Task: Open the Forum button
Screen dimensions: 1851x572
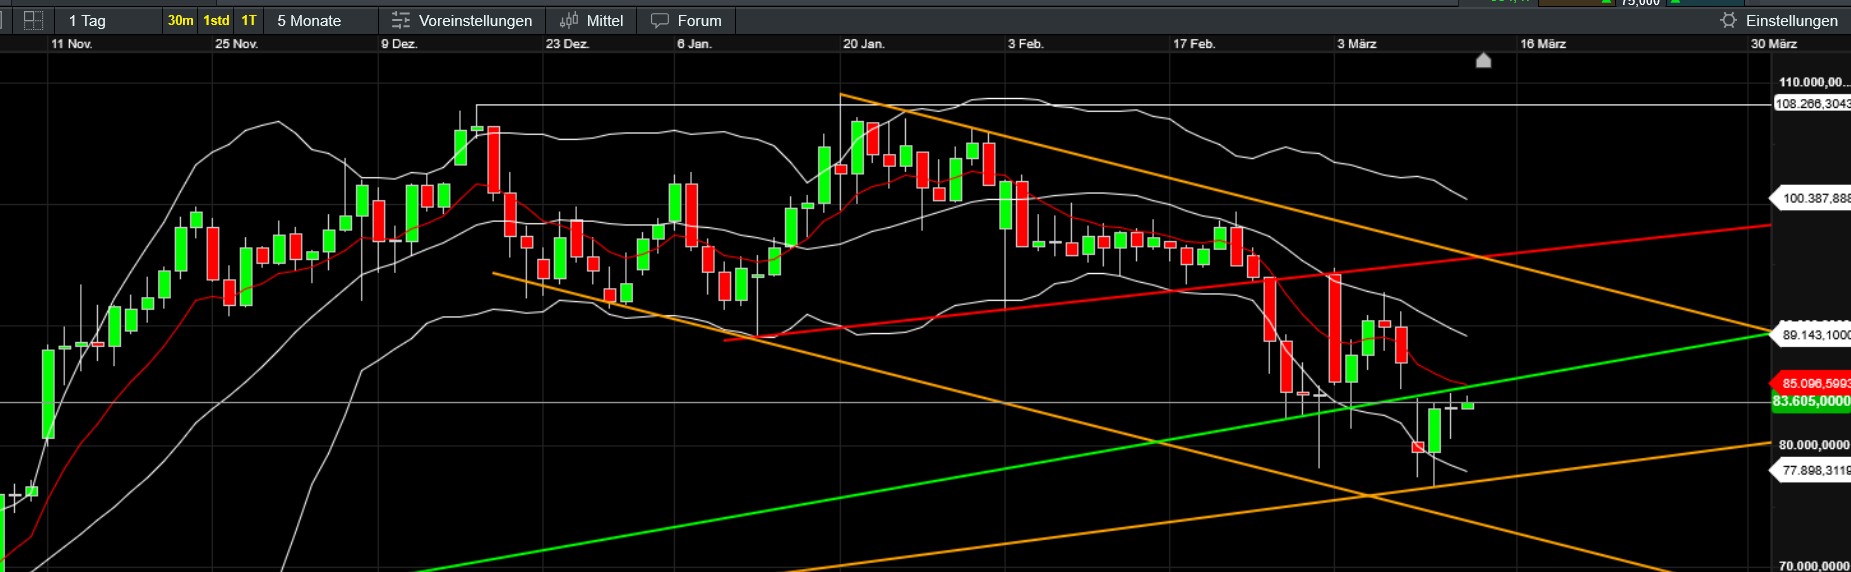Action: [685, 20]
